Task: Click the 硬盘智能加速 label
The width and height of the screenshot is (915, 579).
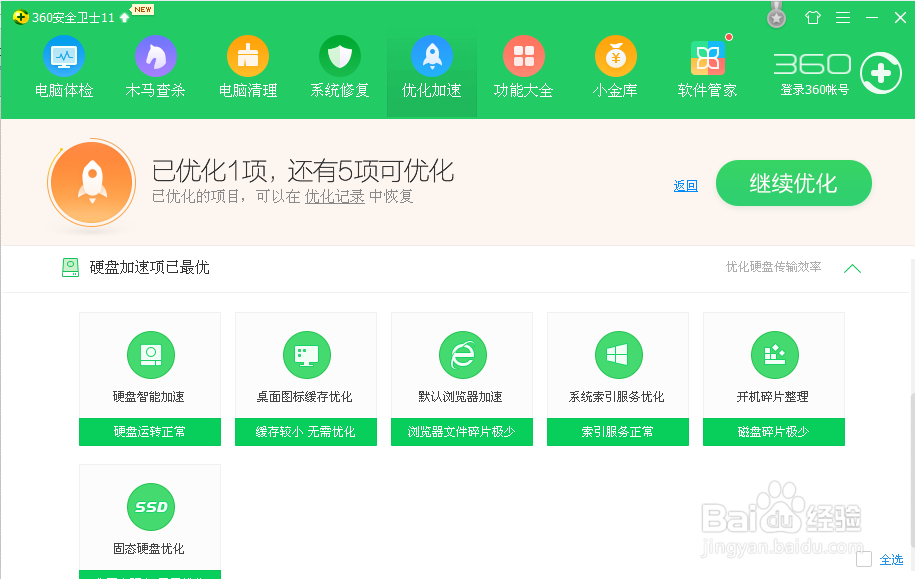Action: point(149,397)
